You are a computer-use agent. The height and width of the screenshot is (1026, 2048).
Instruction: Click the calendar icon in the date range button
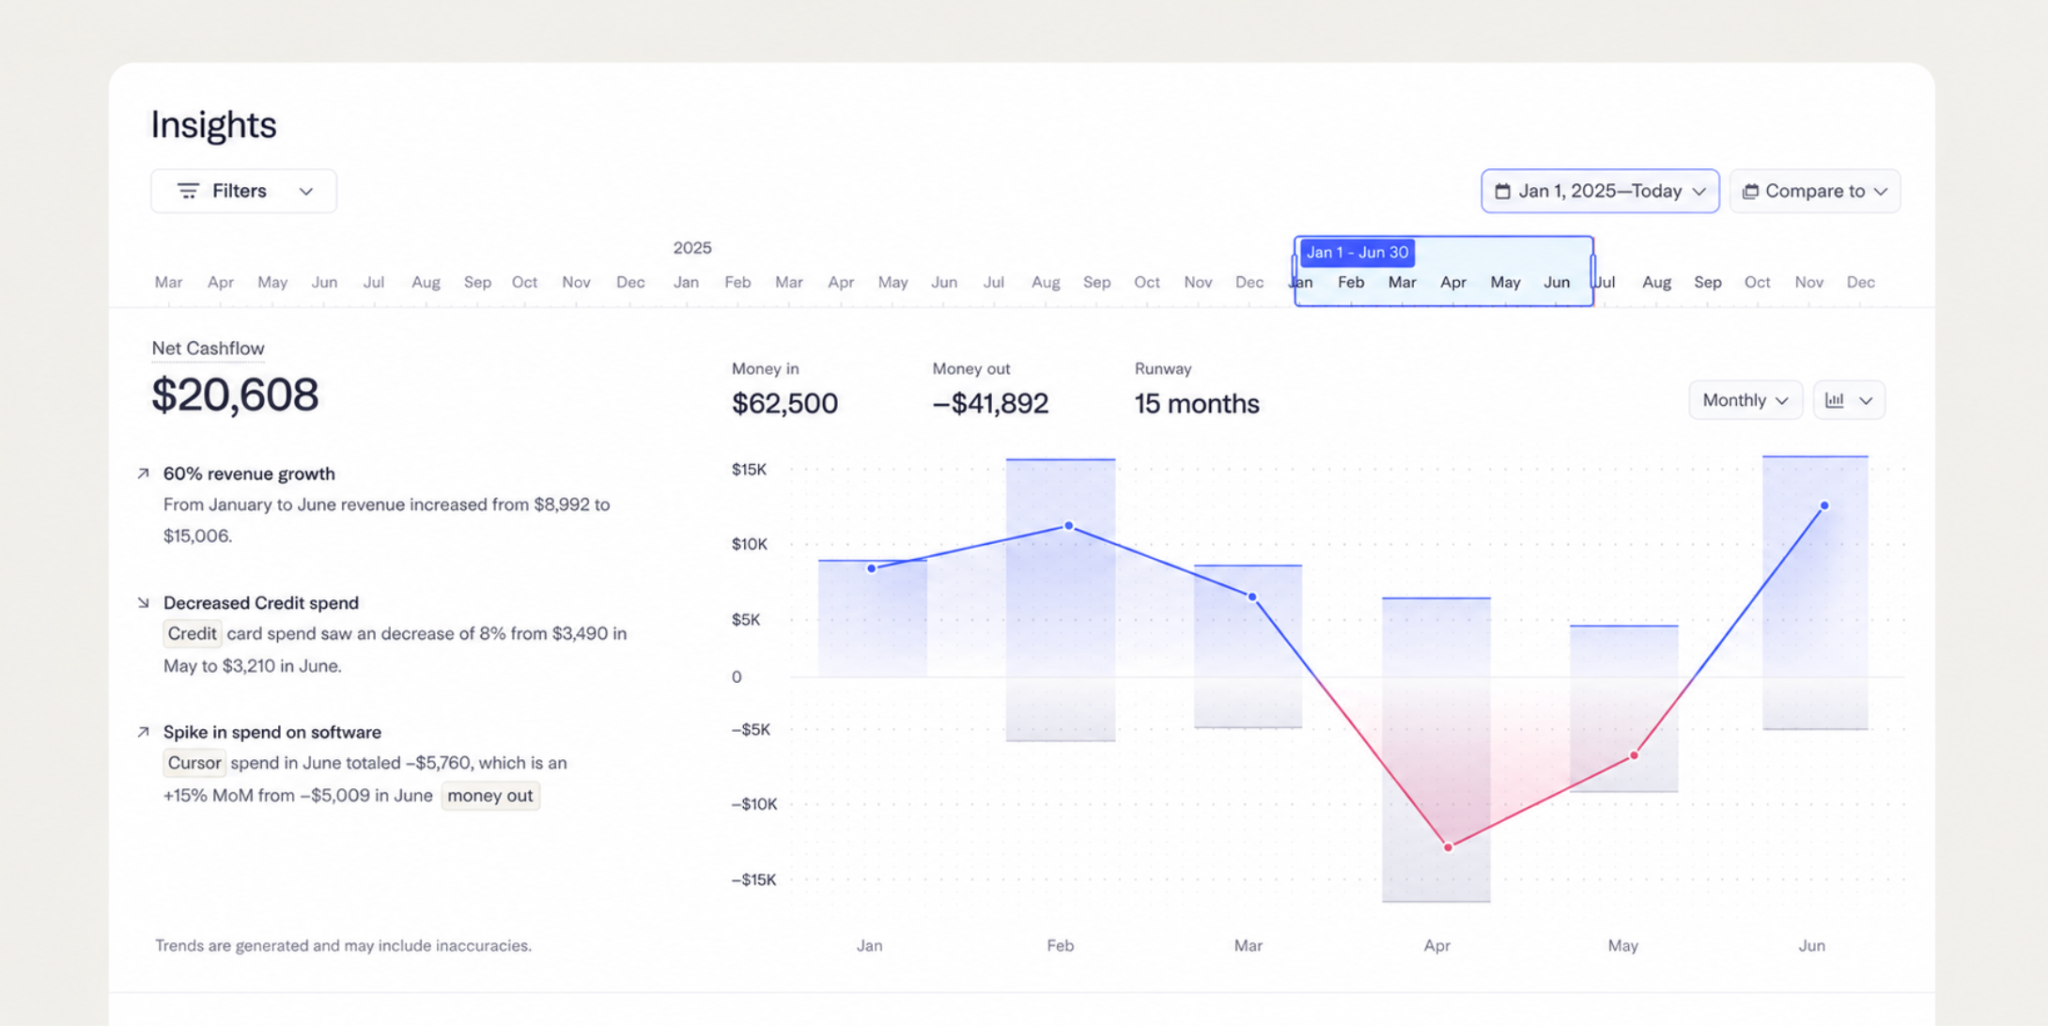[x=1502, y=191]
